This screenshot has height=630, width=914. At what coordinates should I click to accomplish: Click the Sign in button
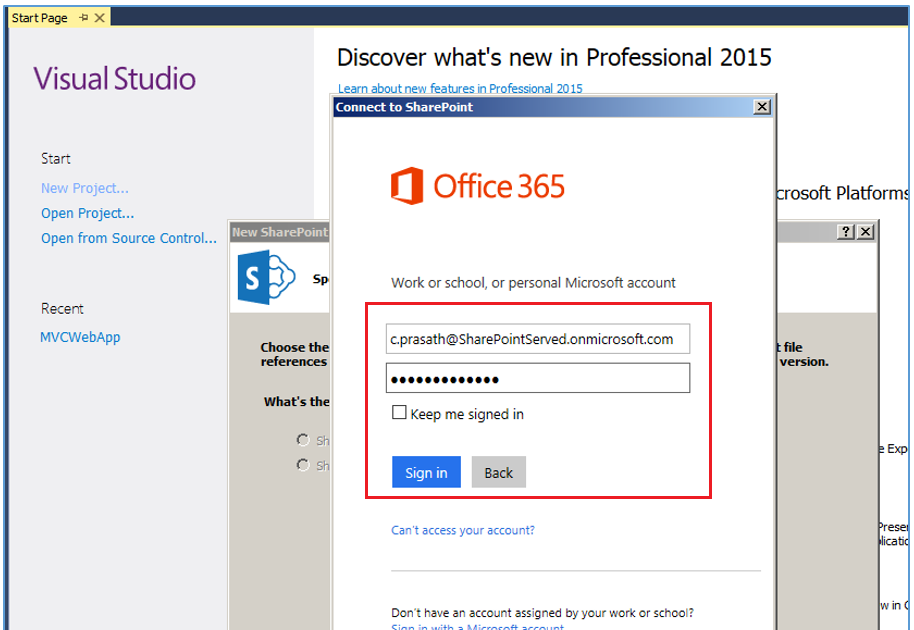coord(426,472)
